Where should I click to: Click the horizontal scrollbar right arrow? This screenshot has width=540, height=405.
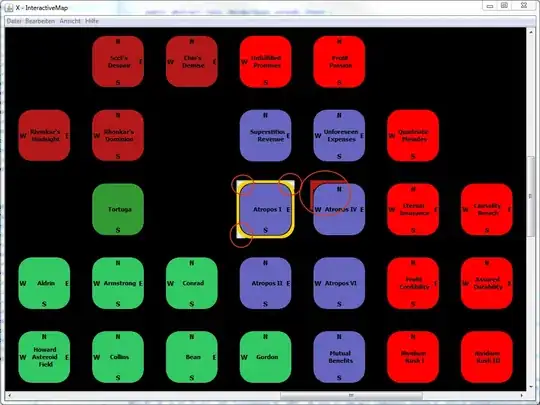[x=522, y=395]
